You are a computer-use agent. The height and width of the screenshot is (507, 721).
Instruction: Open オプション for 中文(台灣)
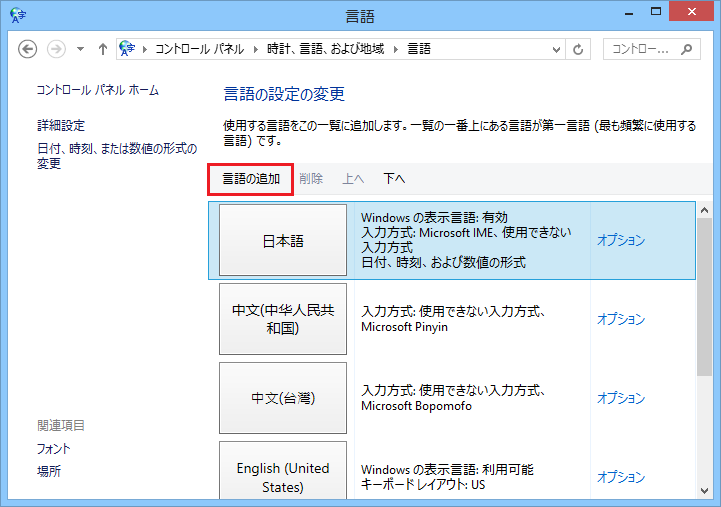(621, 398)
